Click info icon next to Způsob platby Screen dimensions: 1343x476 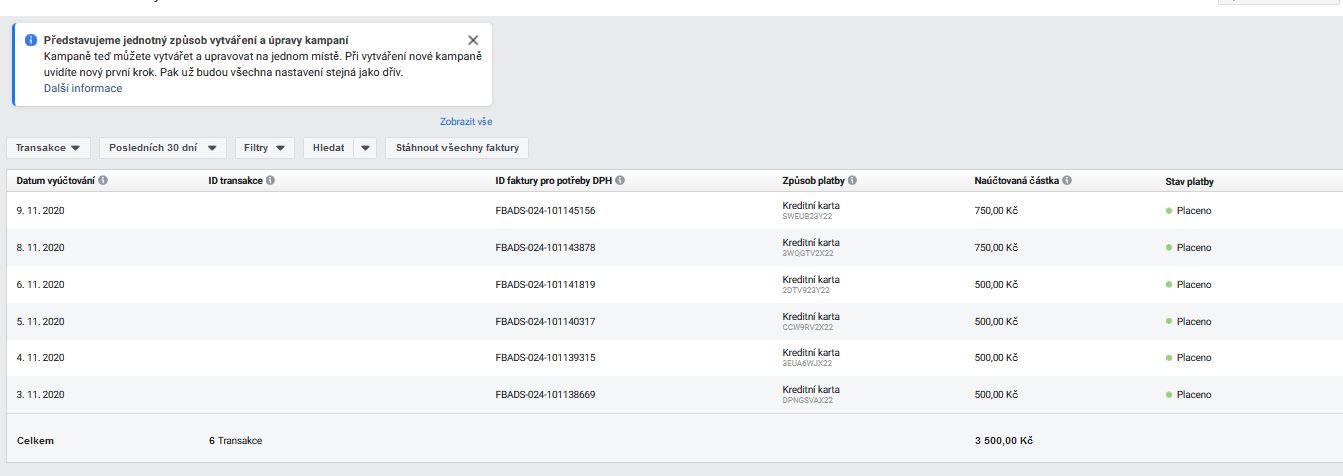point(852,181)
